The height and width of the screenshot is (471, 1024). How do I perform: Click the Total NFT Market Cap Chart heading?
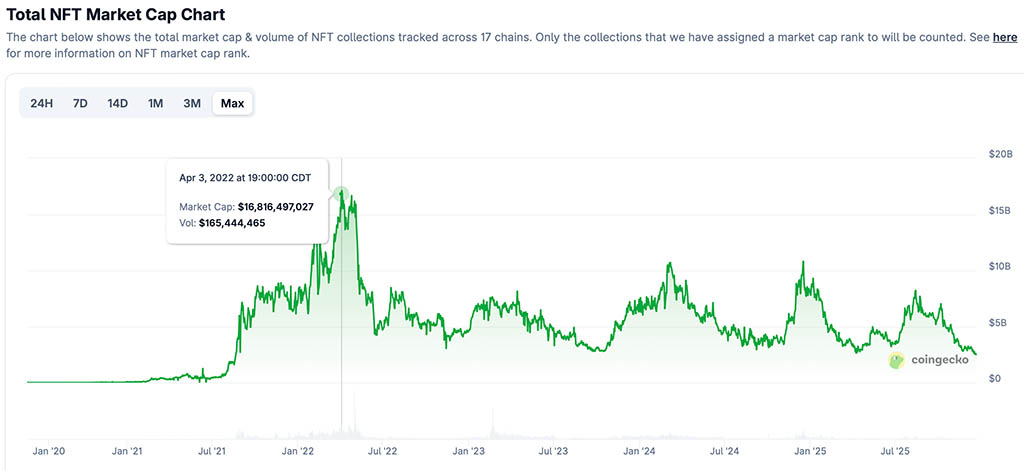click(x=116, y=14)
